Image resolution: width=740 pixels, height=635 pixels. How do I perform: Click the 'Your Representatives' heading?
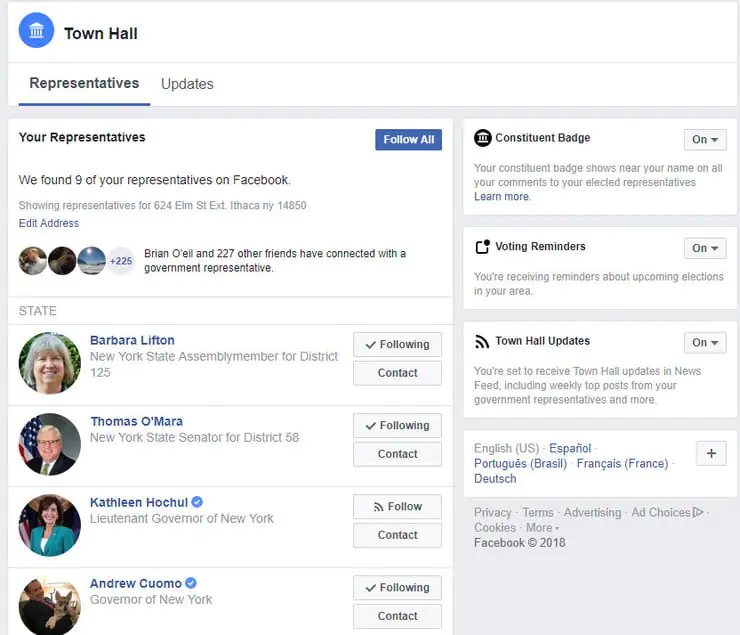click(82, 137)
